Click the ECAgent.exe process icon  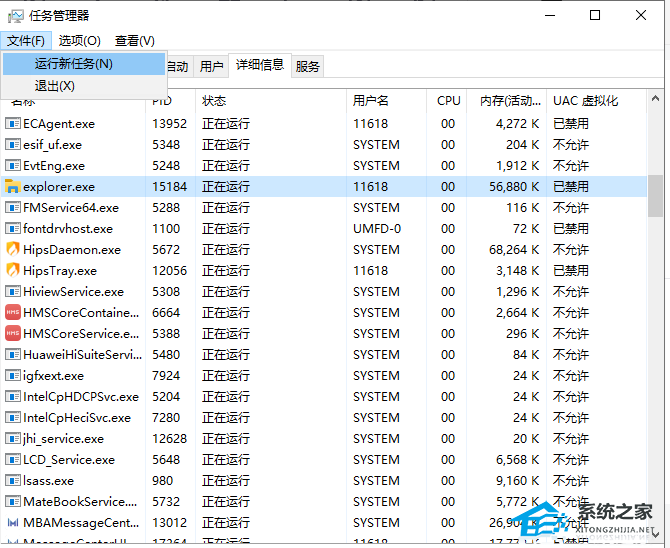click(x=13, y=124)
